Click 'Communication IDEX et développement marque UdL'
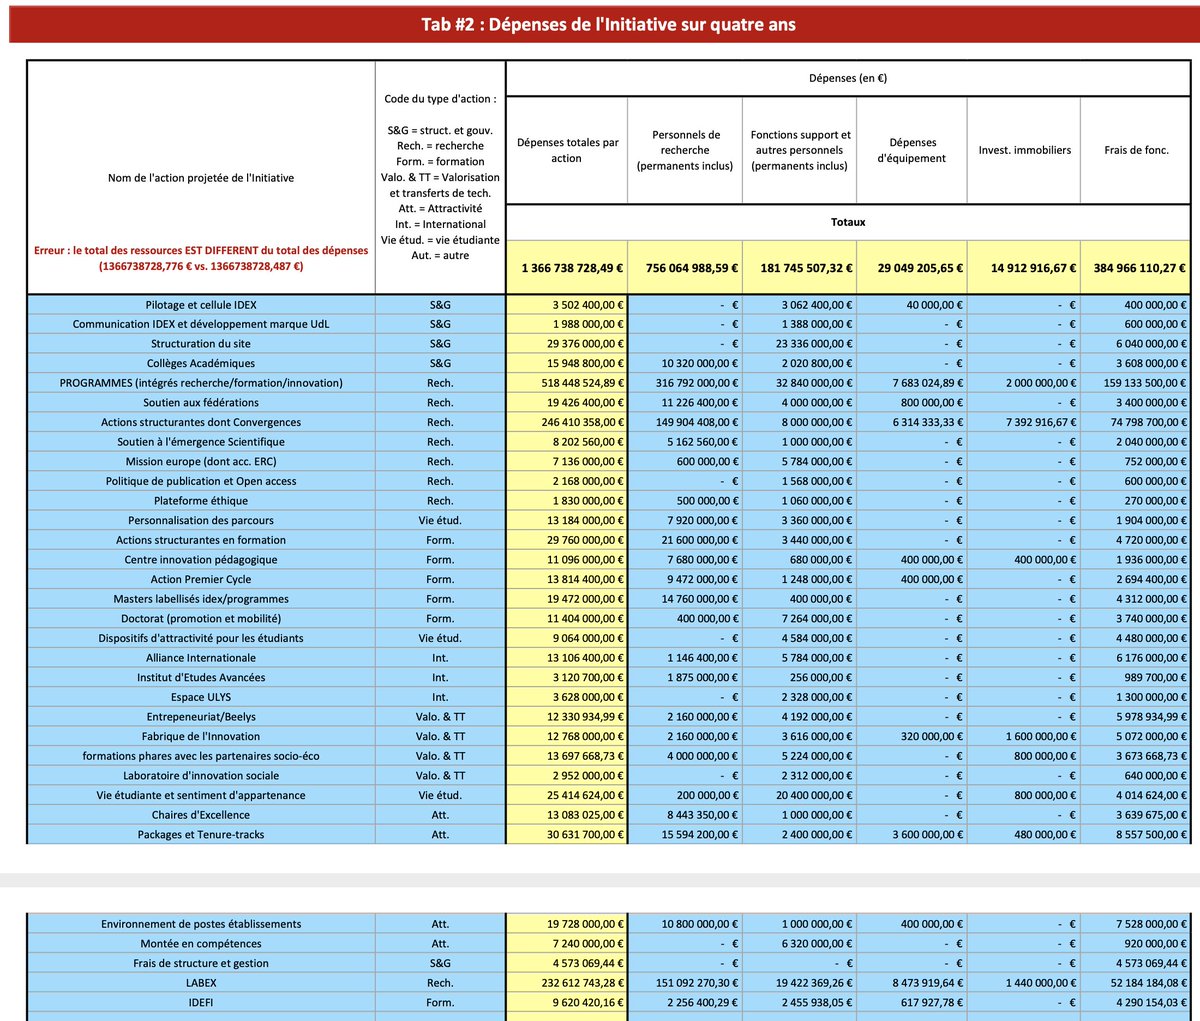 [x=201, y=324]
